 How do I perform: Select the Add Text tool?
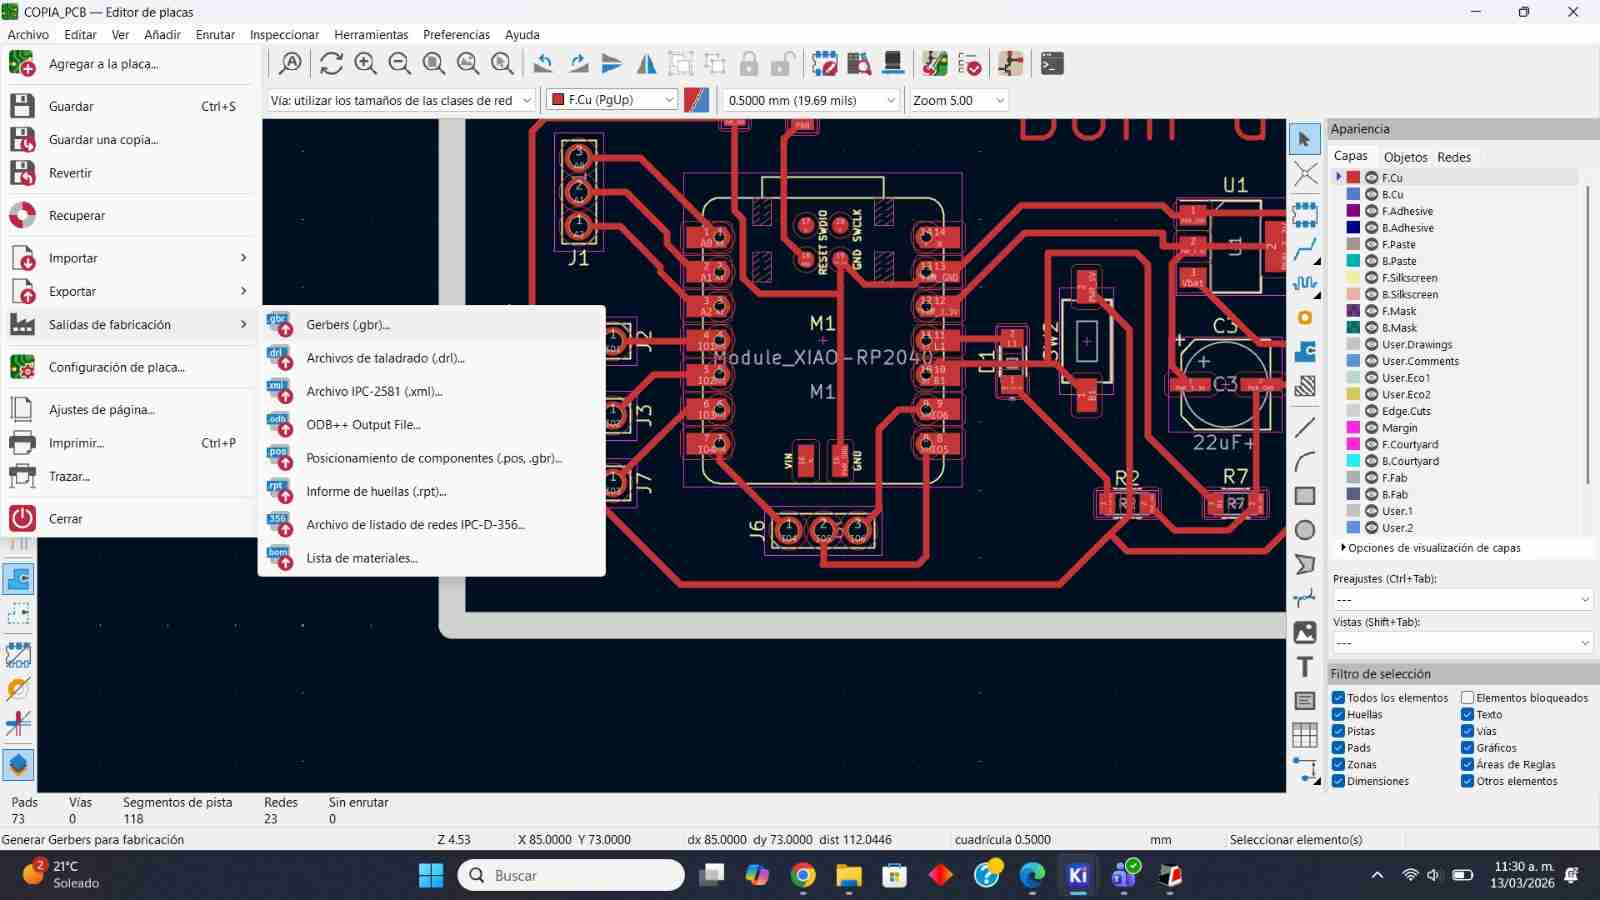pos(1304,667)
